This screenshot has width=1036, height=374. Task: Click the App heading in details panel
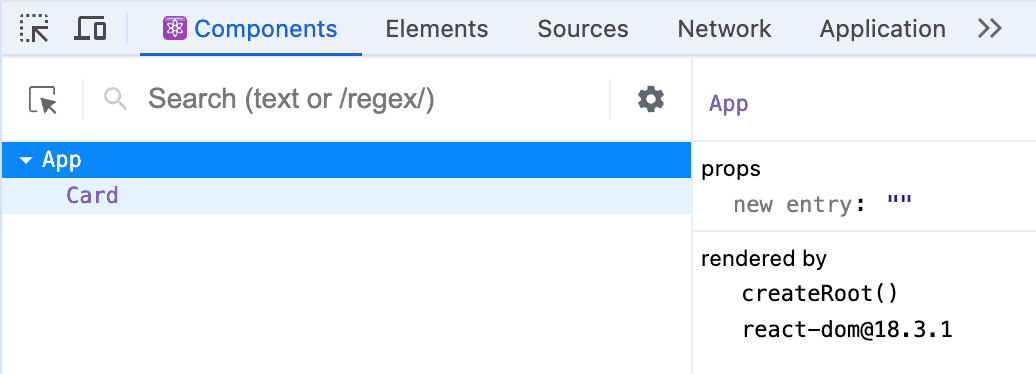[x=729, y=104]
